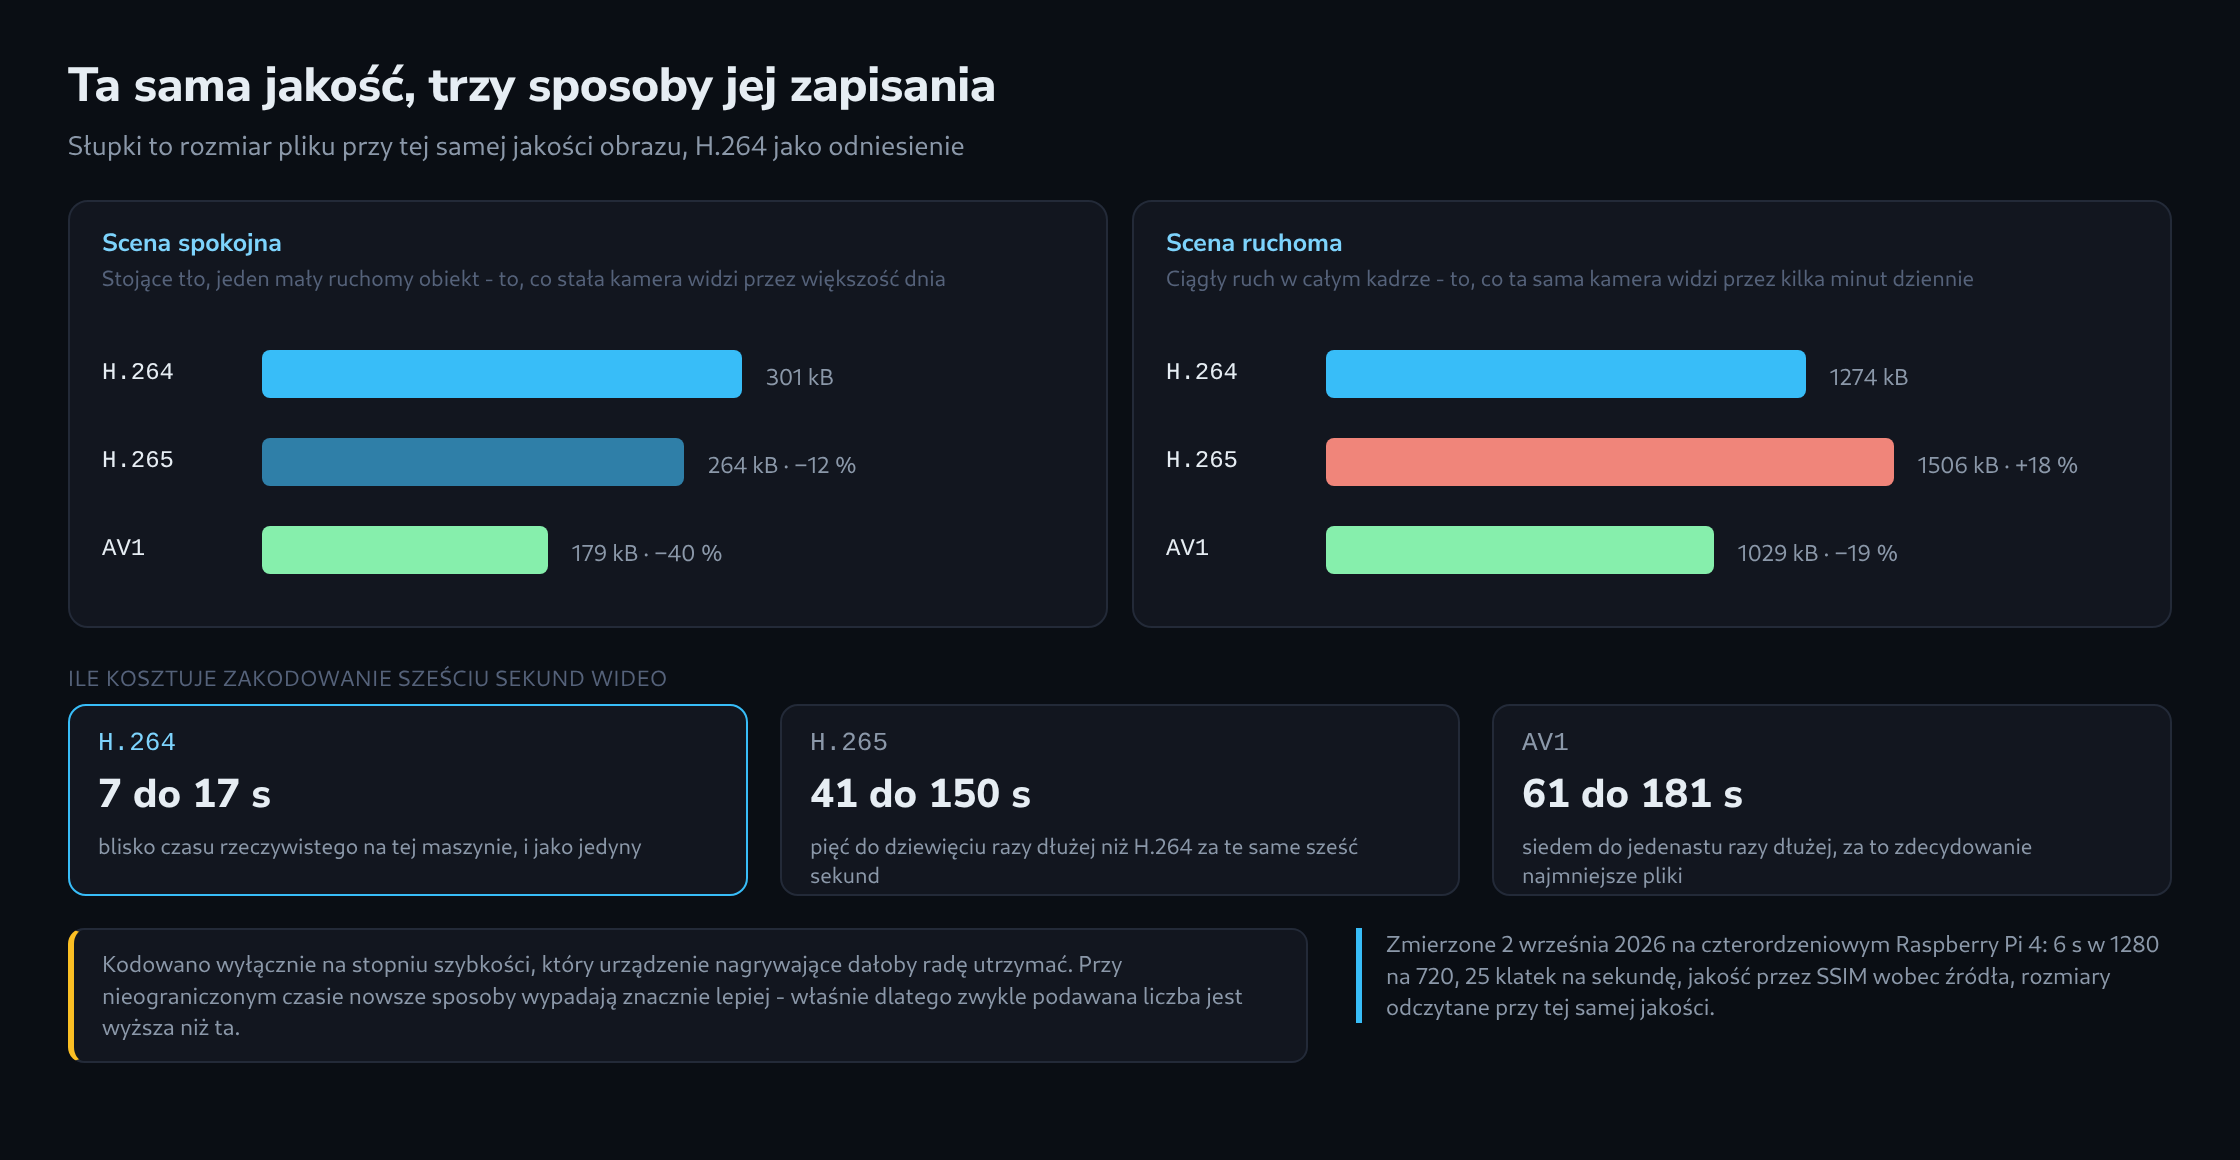Click the AV1 row label in Scena spokojna
Image resolution: width=2240 pixels, height=1160 pixels.
click(x=124, y=548)
